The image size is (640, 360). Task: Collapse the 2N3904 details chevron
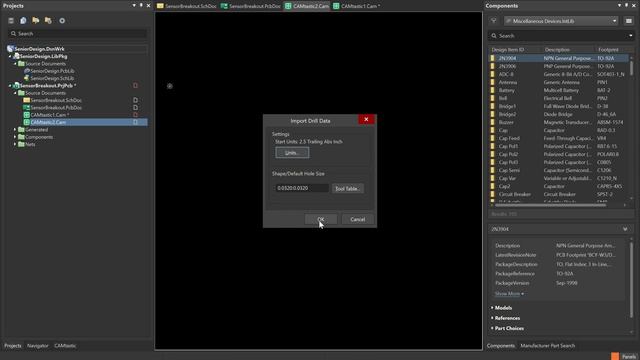(625, 229)
